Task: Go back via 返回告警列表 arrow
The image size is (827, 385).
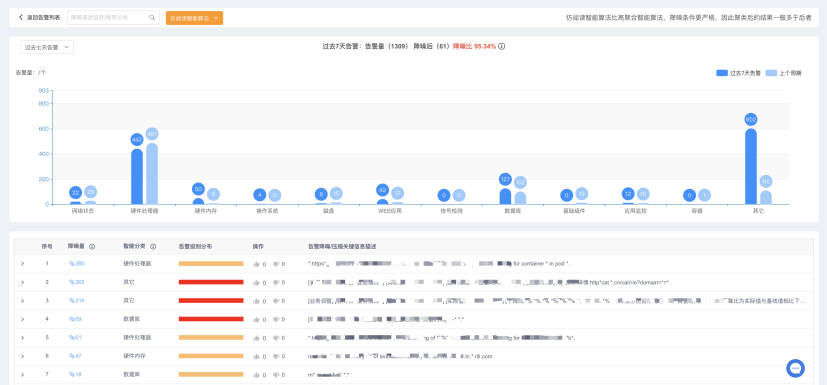Action: coord(21,17)
